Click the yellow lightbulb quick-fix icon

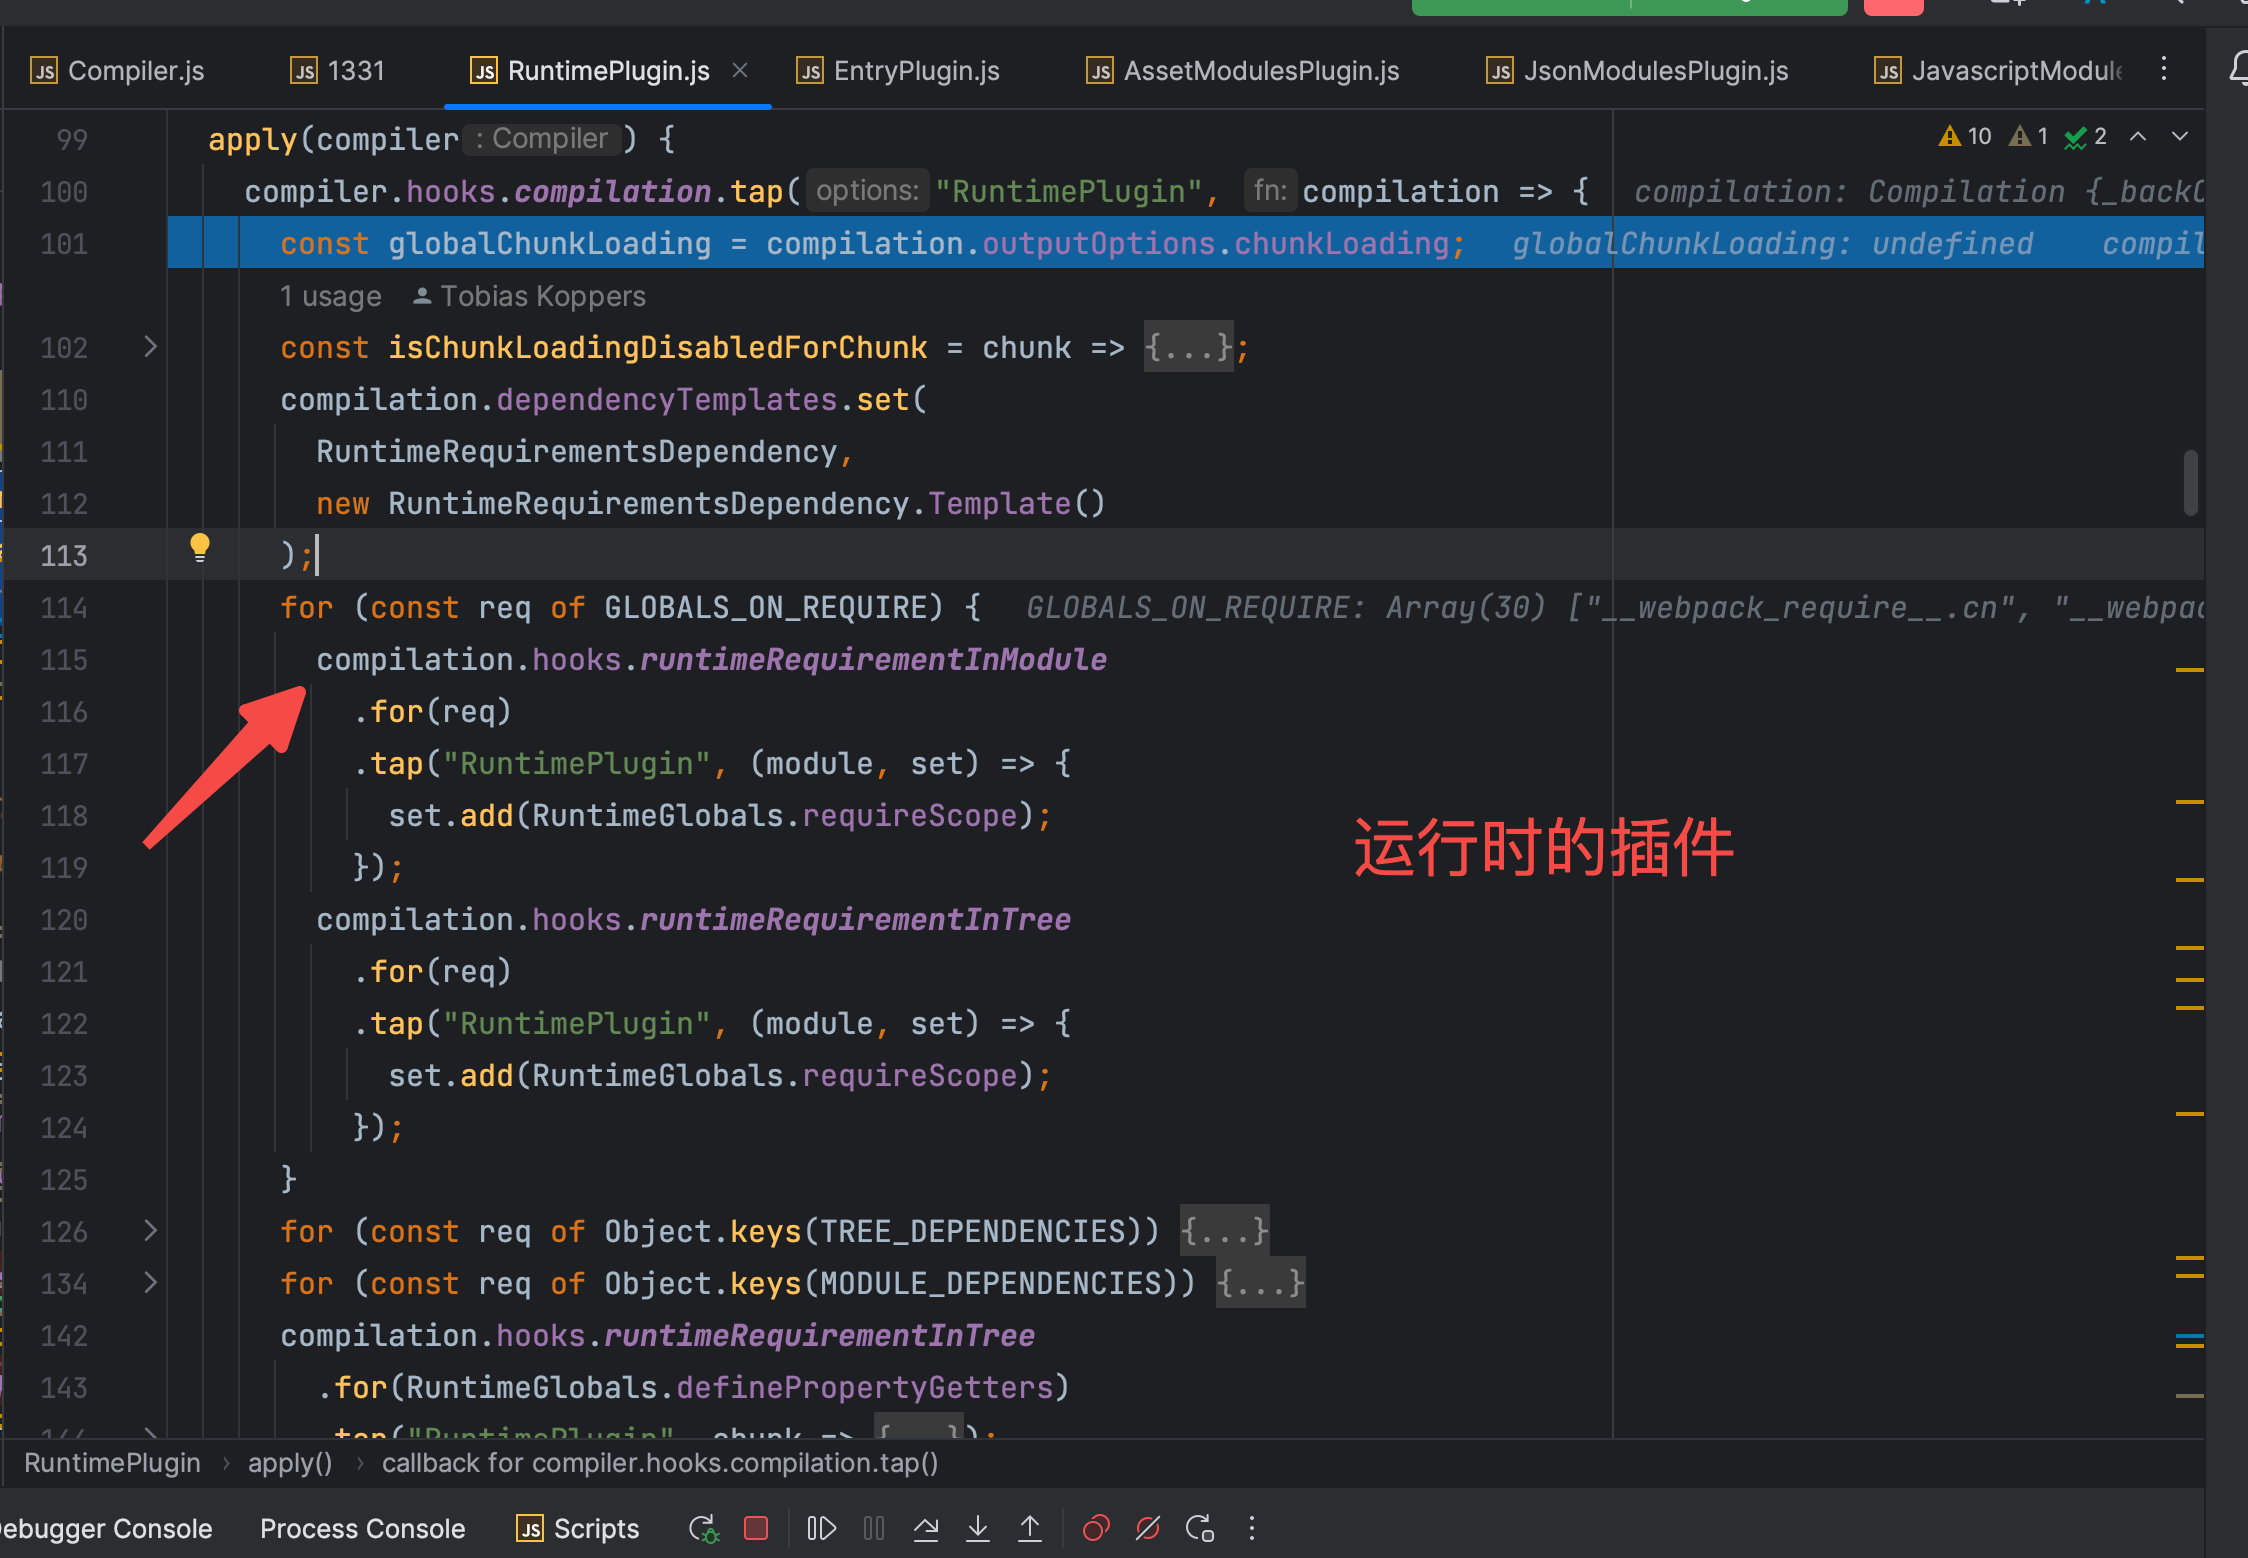[x=200, y=547]
